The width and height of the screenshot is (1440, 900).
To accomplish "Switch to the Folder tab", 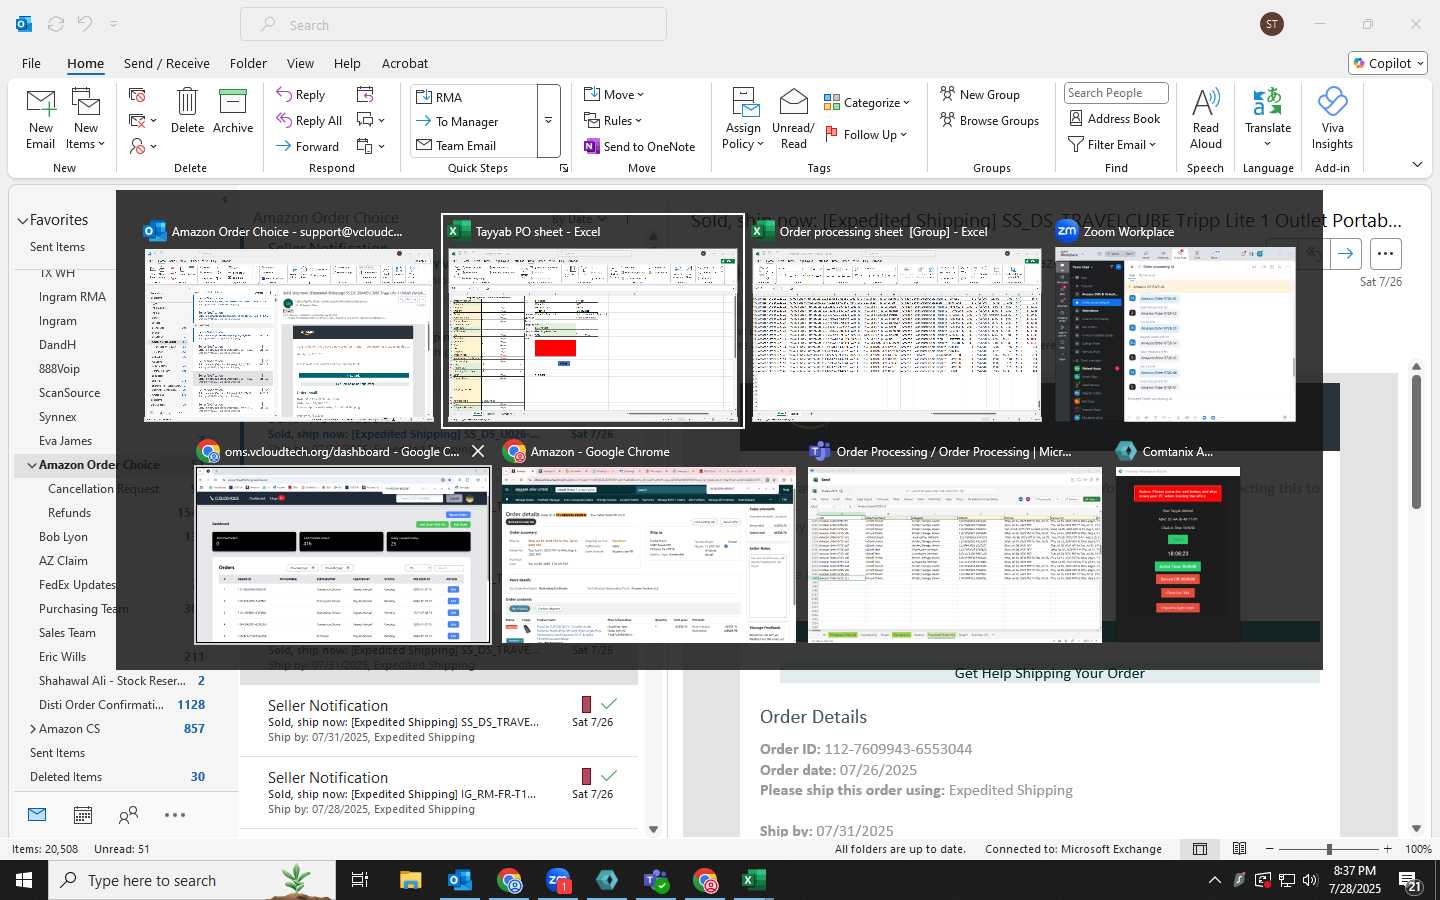I will pyautogui.click(x=248, y=63).
